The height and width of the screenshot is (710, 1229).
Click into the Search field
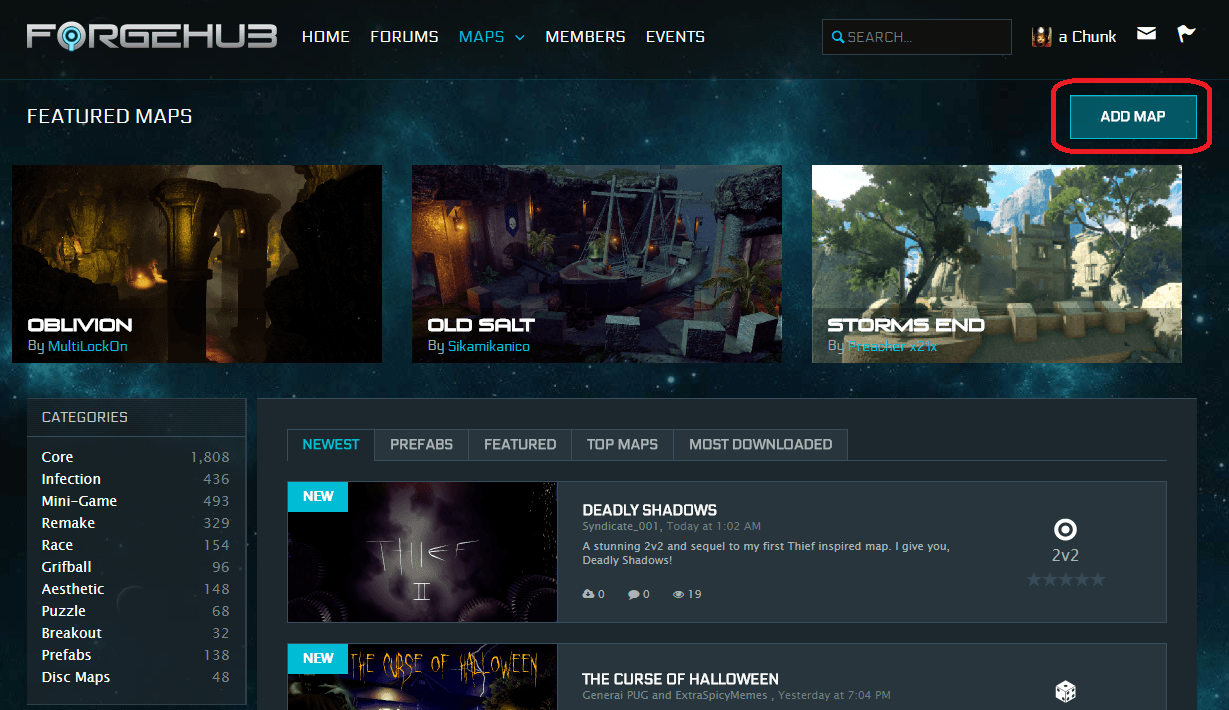[917, 37]
